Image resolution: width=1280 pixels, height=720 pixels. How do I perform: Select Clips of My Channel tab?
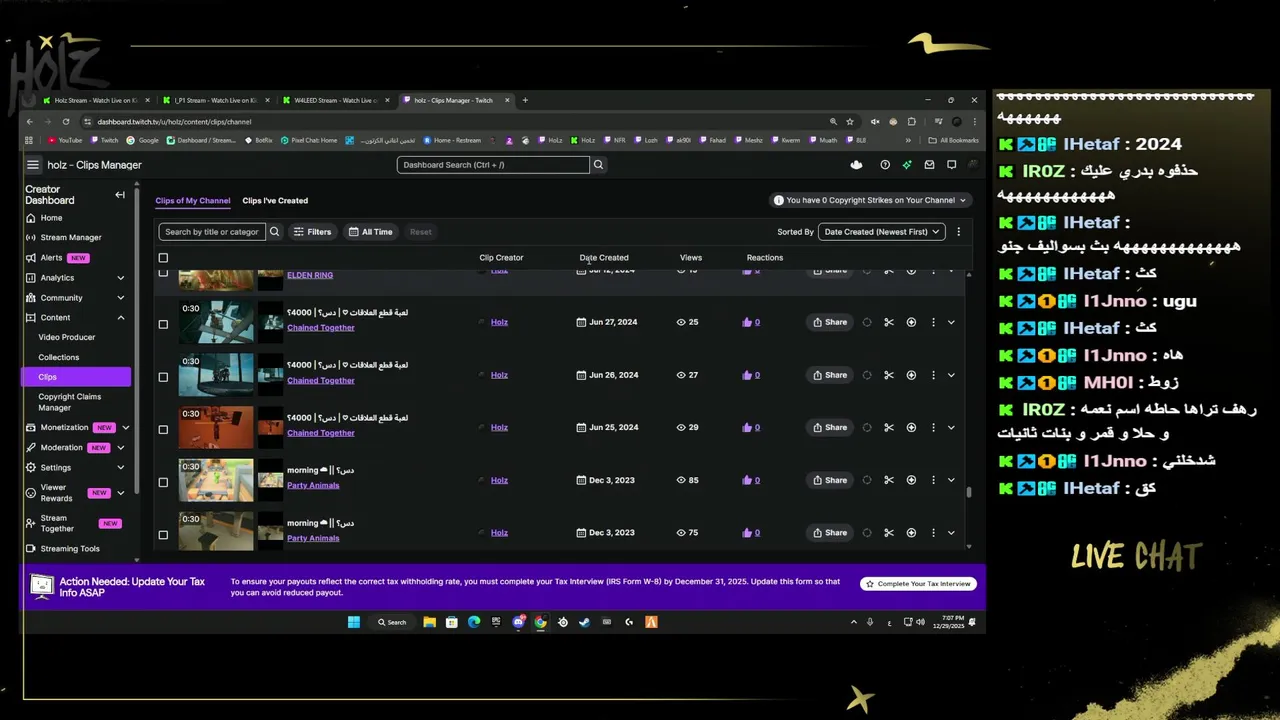(193, 201)
